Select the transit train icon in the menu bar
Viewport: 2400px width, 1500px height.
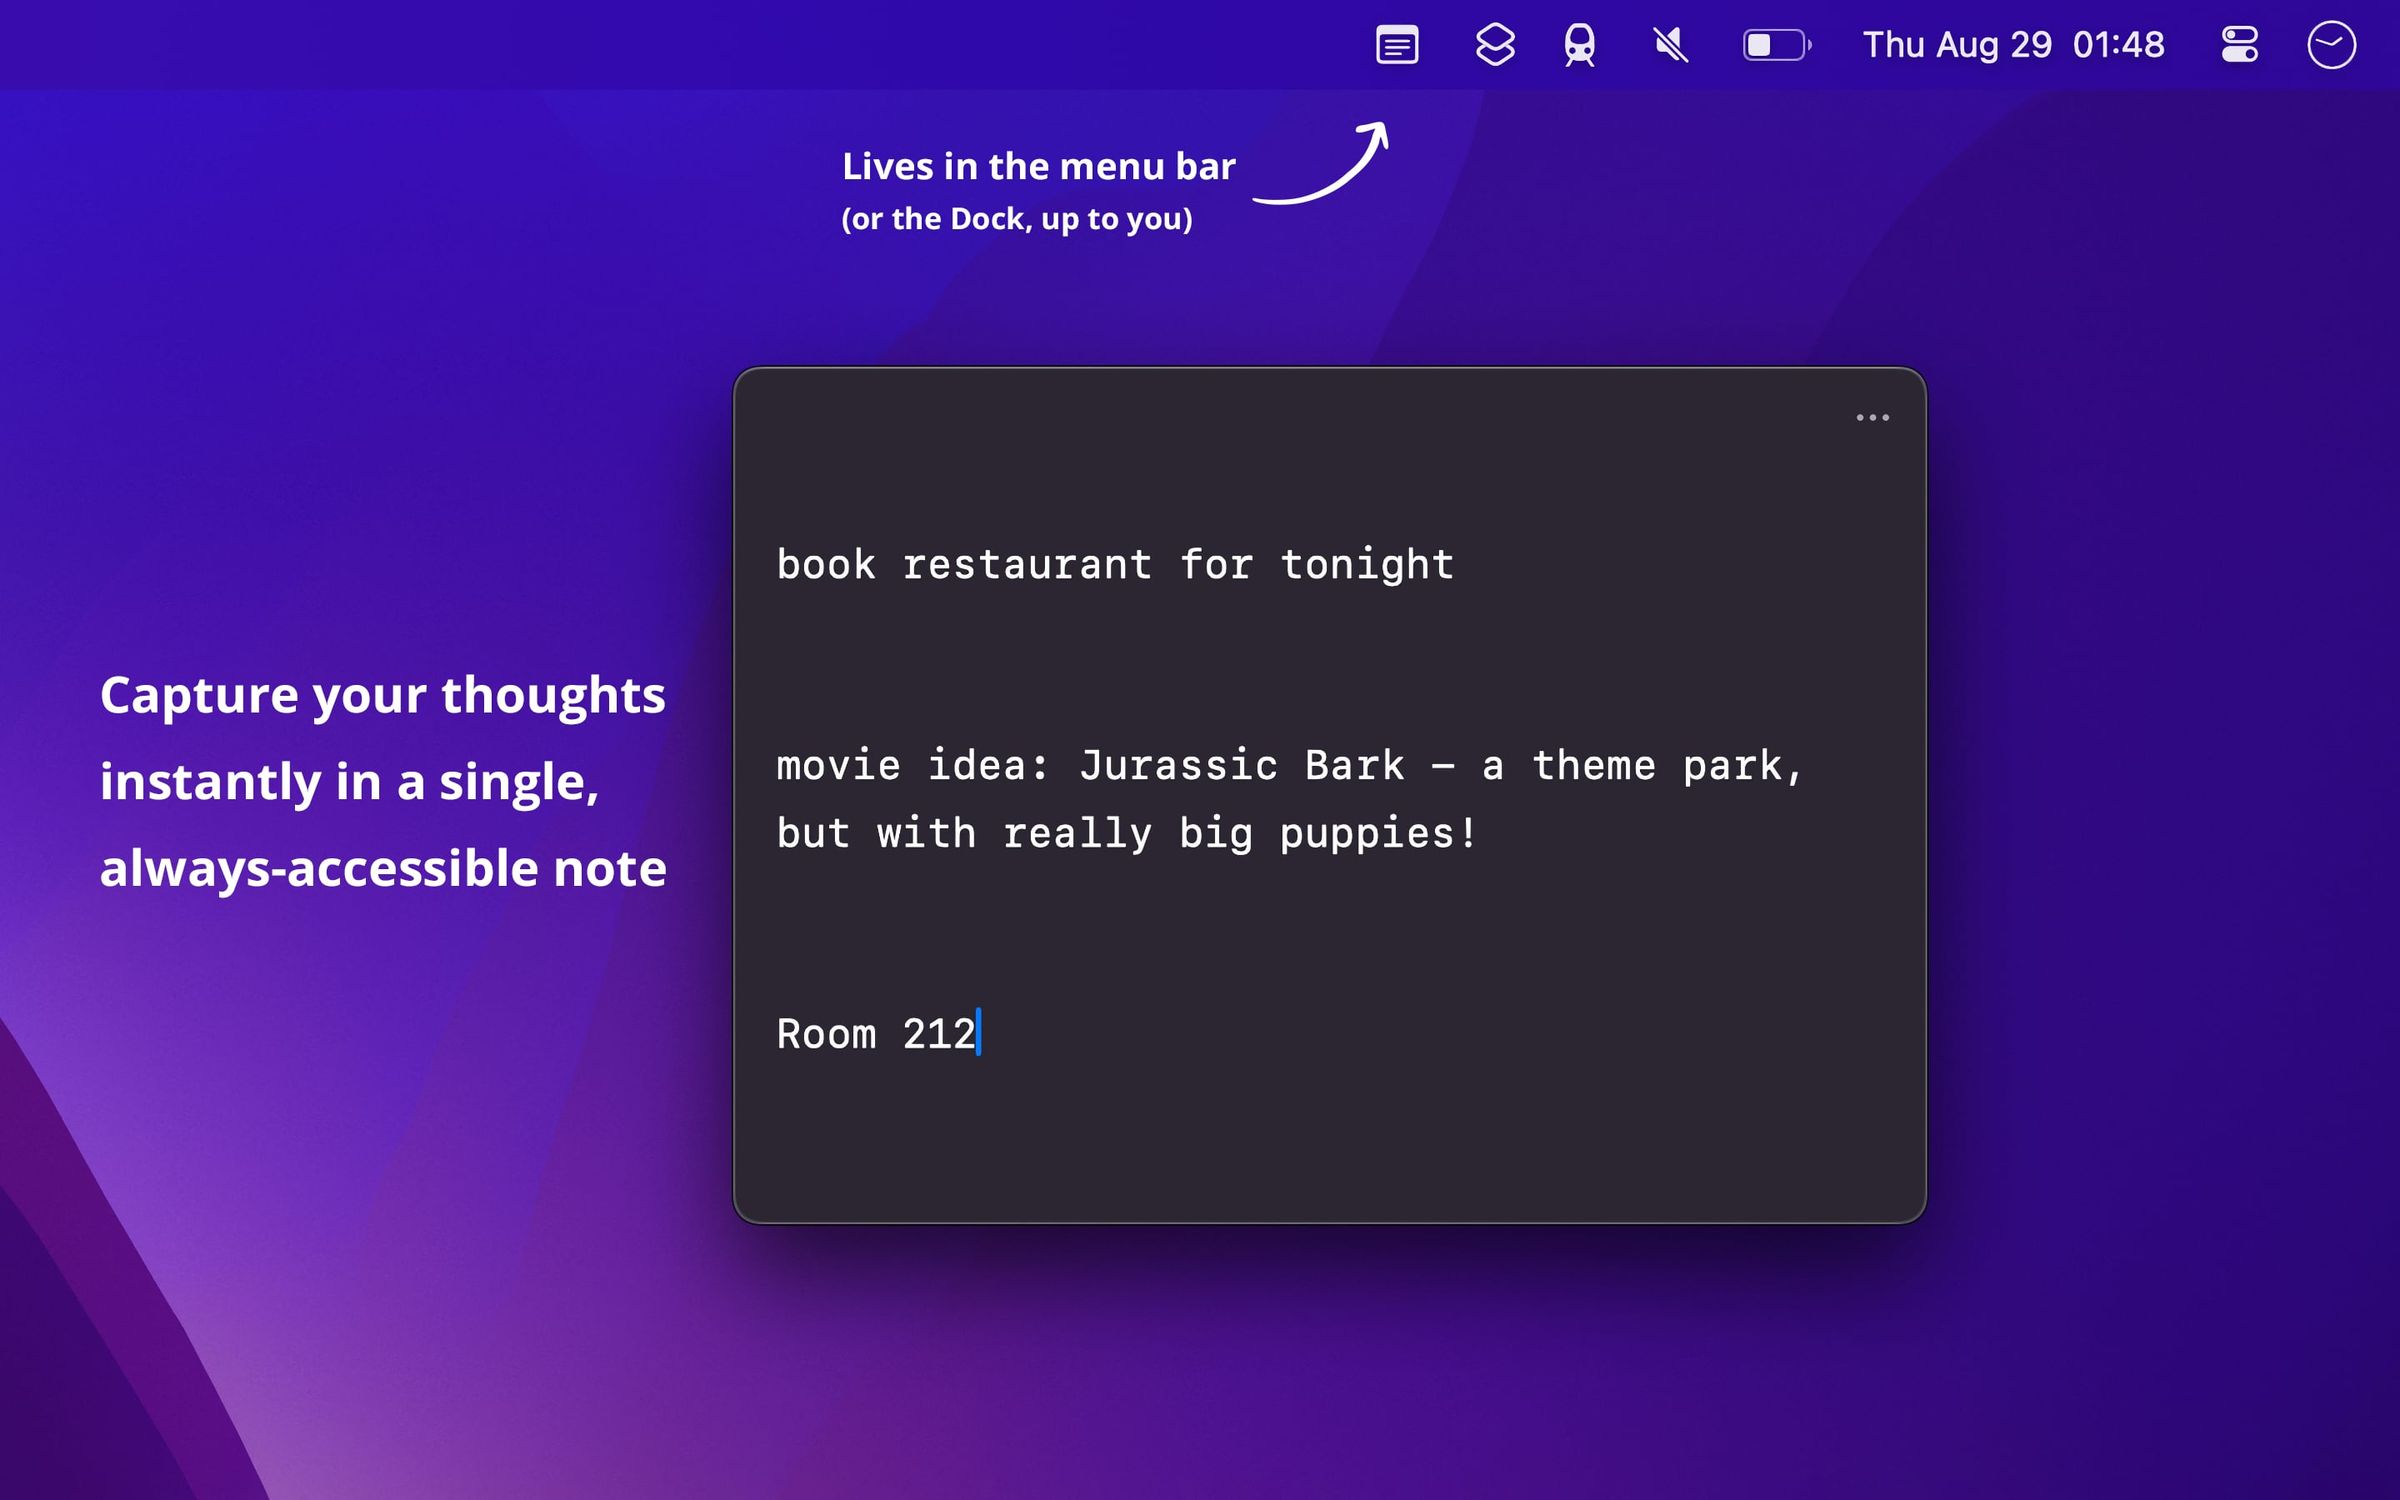[x=1581, y=45]
